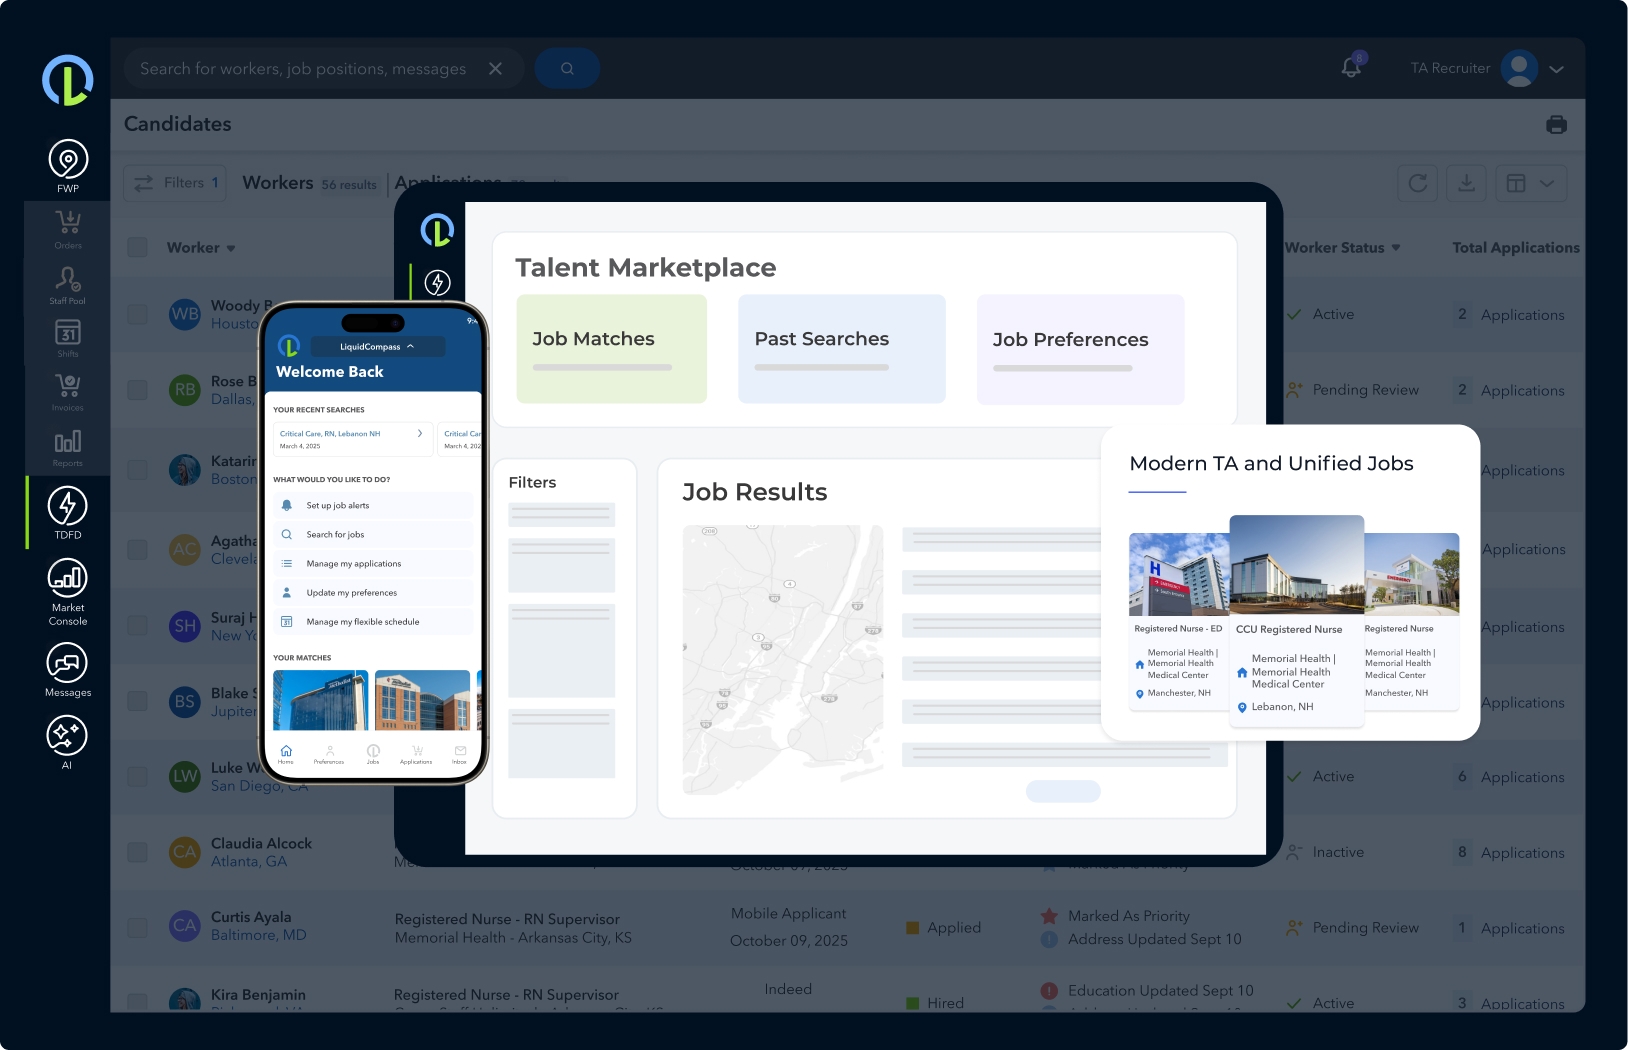Select Agatha's row checkbox

pos(138,549)
